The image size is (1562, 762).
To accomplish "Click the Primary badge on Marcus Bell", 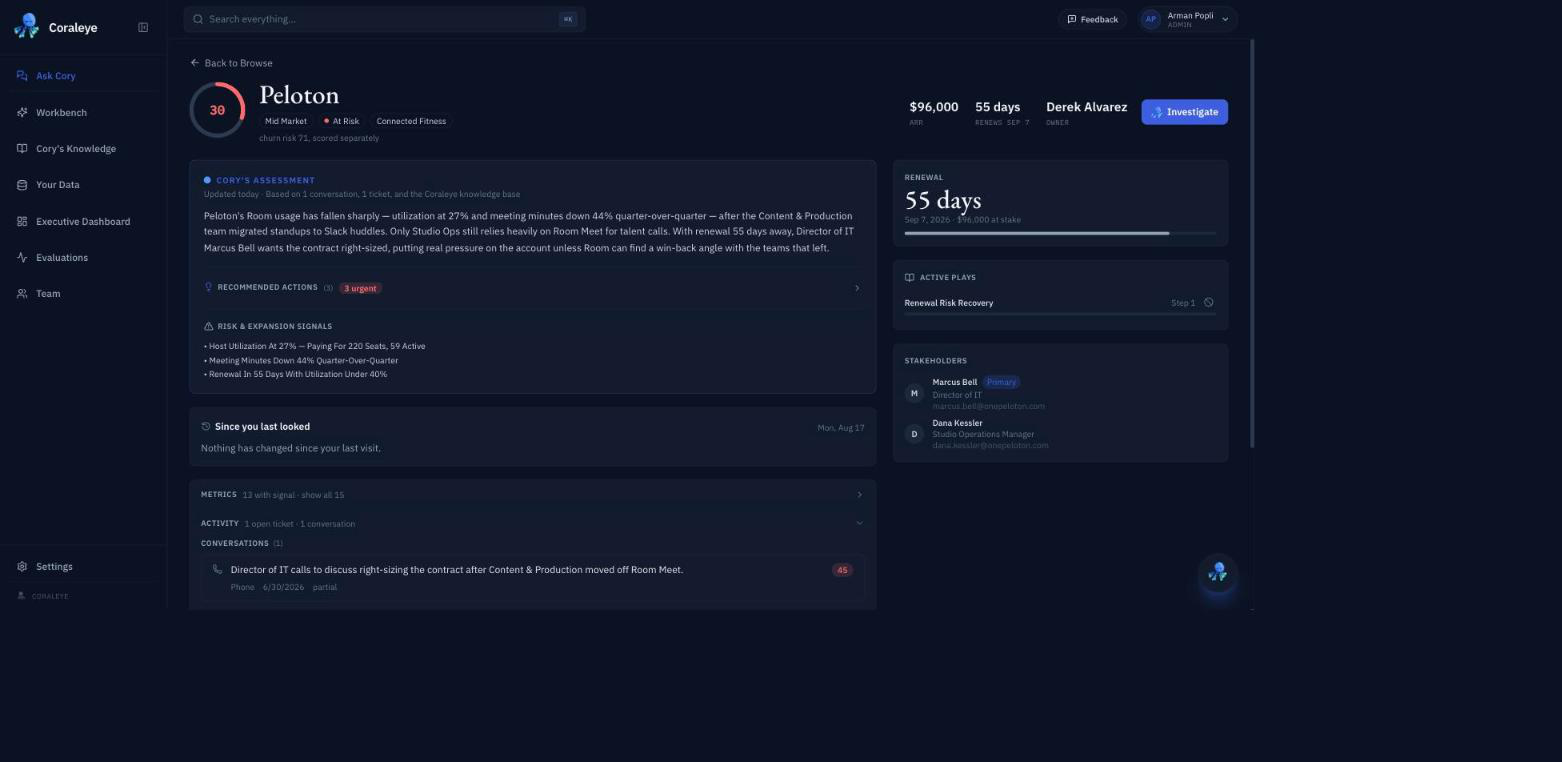I will [1001, 382].
